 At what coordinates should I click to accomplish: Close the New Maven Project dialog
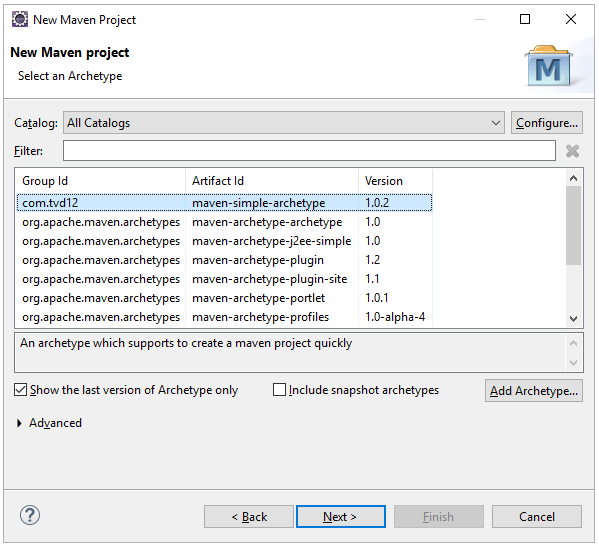(571, 19)
